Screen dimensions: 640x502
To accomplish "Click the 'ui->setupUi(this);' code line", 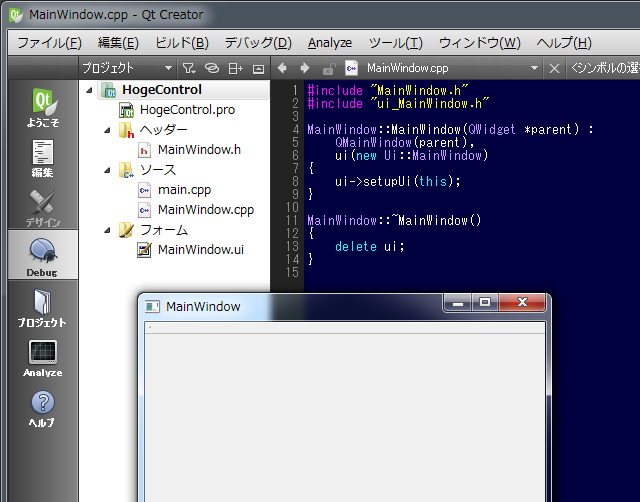I will click(398, 181).
